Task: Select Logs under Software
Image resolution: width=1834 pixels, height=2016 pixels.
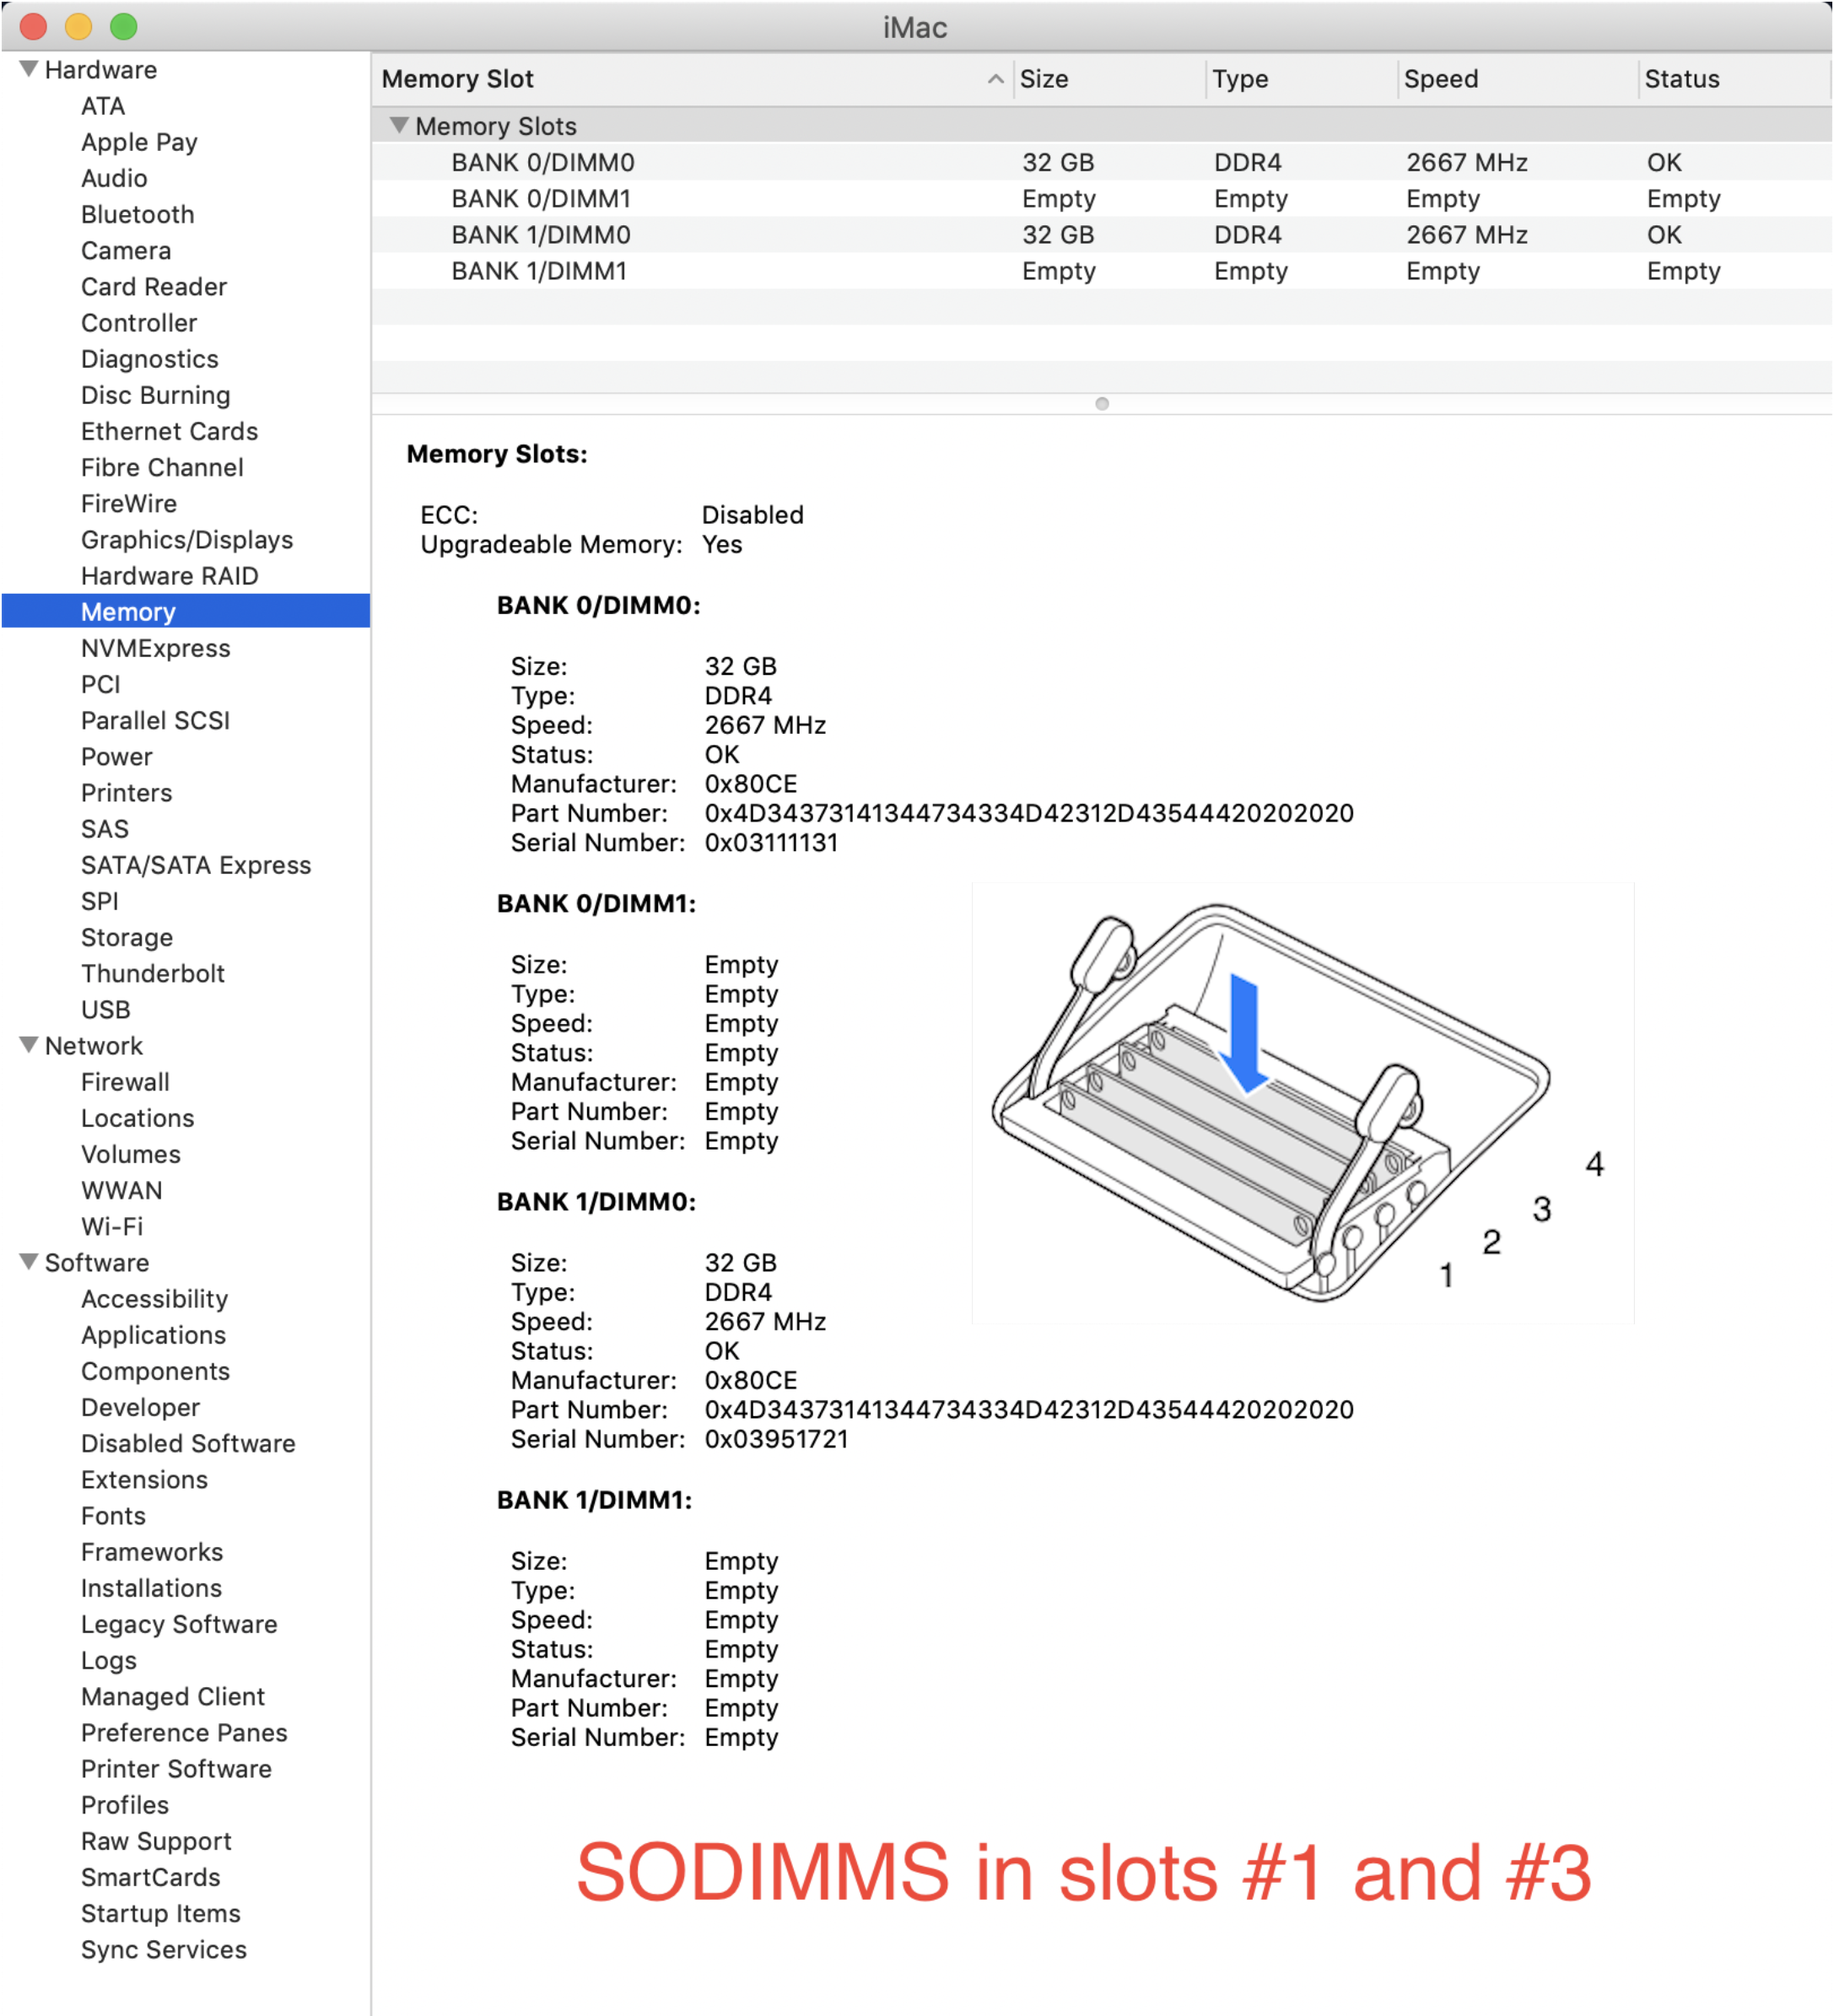Action: [109, 1660]
